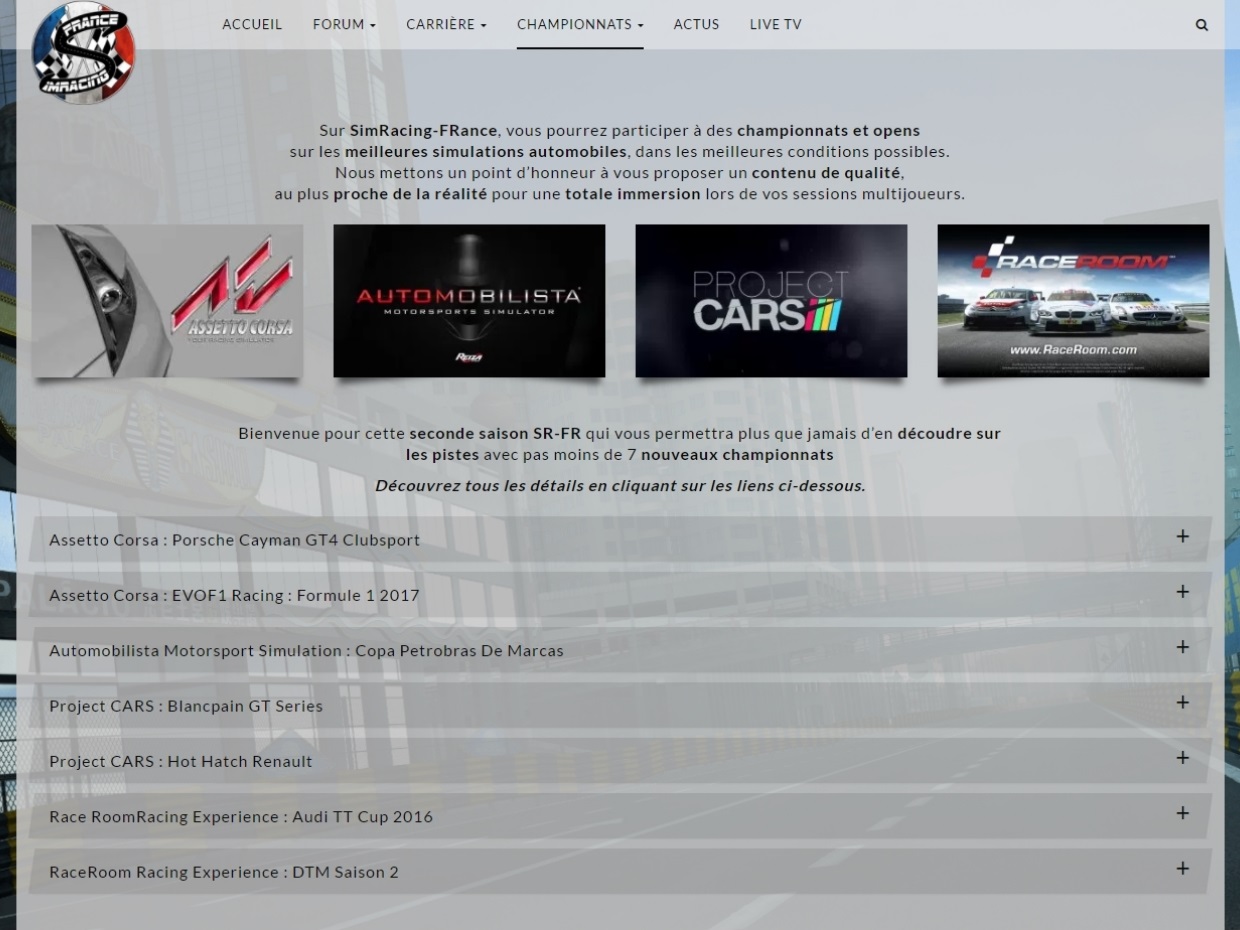Click the SimRacing France logo

[83, 52]
